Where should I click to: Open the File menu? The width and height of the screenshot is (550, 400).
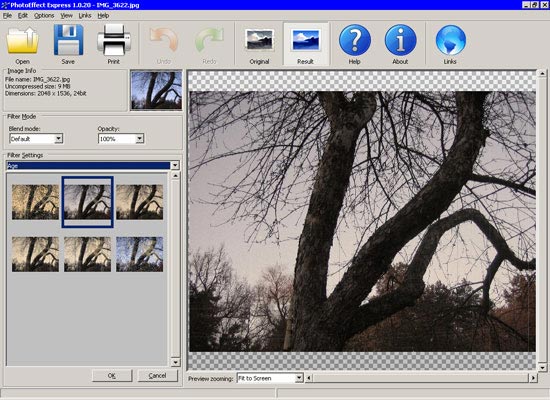[x=7, y=15]
